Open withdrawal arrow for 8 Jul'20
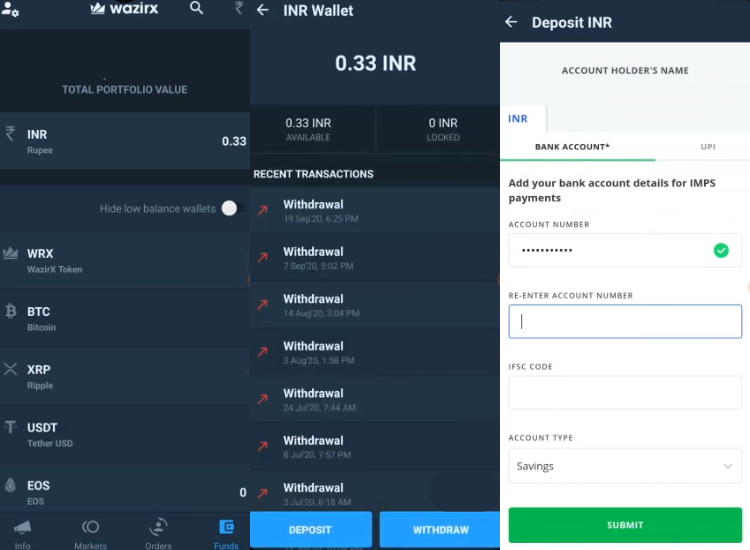 pos(263,446)
